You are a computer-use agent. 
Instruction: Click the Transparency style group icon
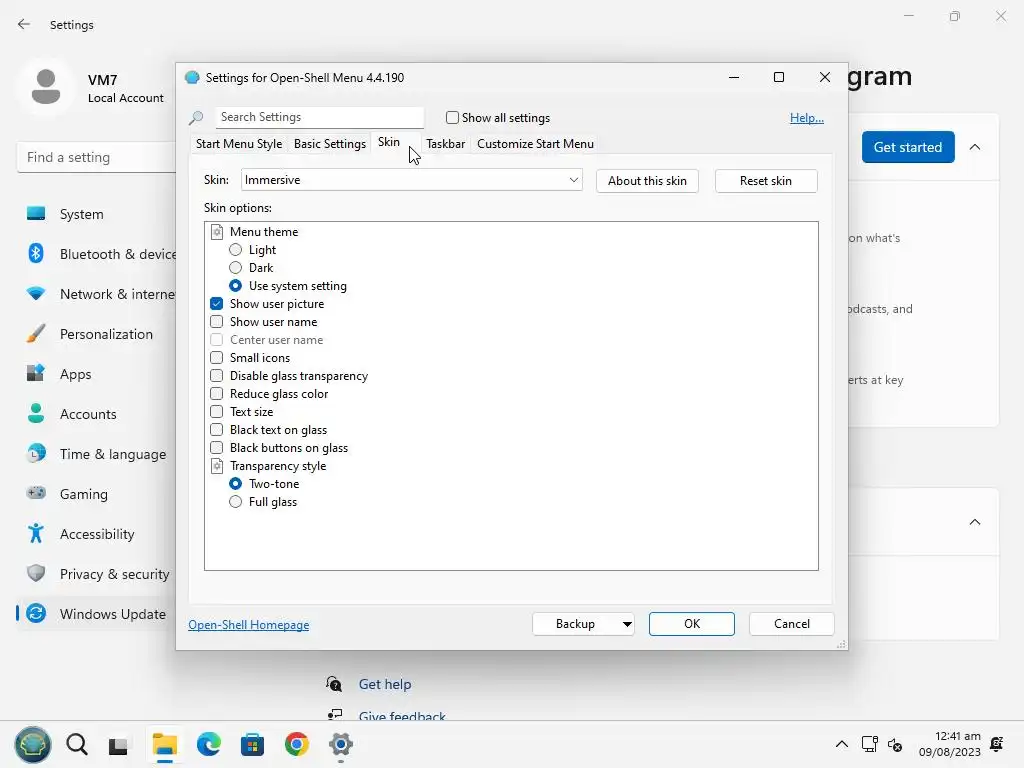(217, 466)
